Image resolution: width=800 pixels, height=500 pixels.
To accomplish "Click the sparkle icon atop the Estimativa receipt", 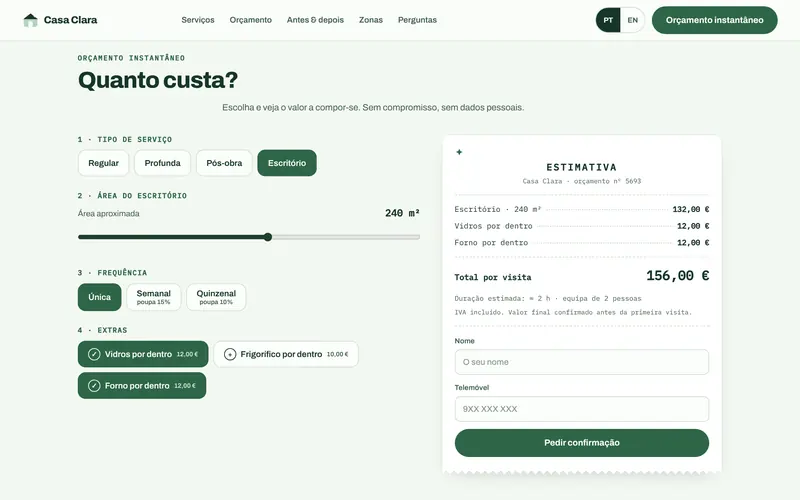I will point(459,152).
